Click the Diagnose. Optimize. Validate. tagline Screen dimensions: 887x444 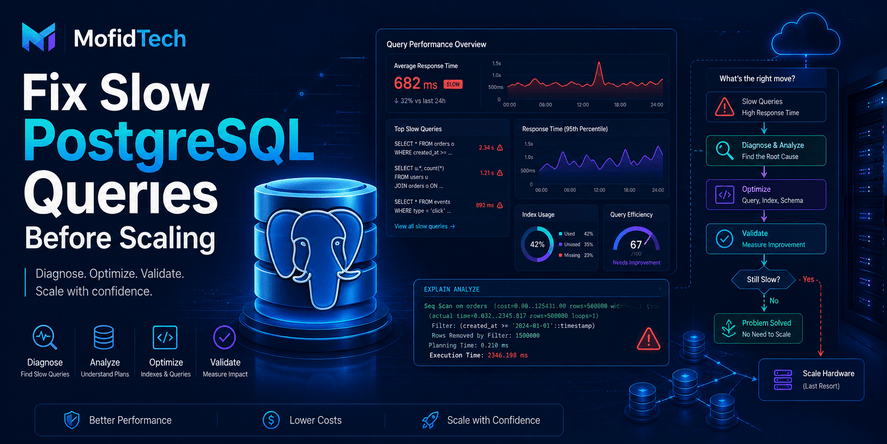click(110, 274)
